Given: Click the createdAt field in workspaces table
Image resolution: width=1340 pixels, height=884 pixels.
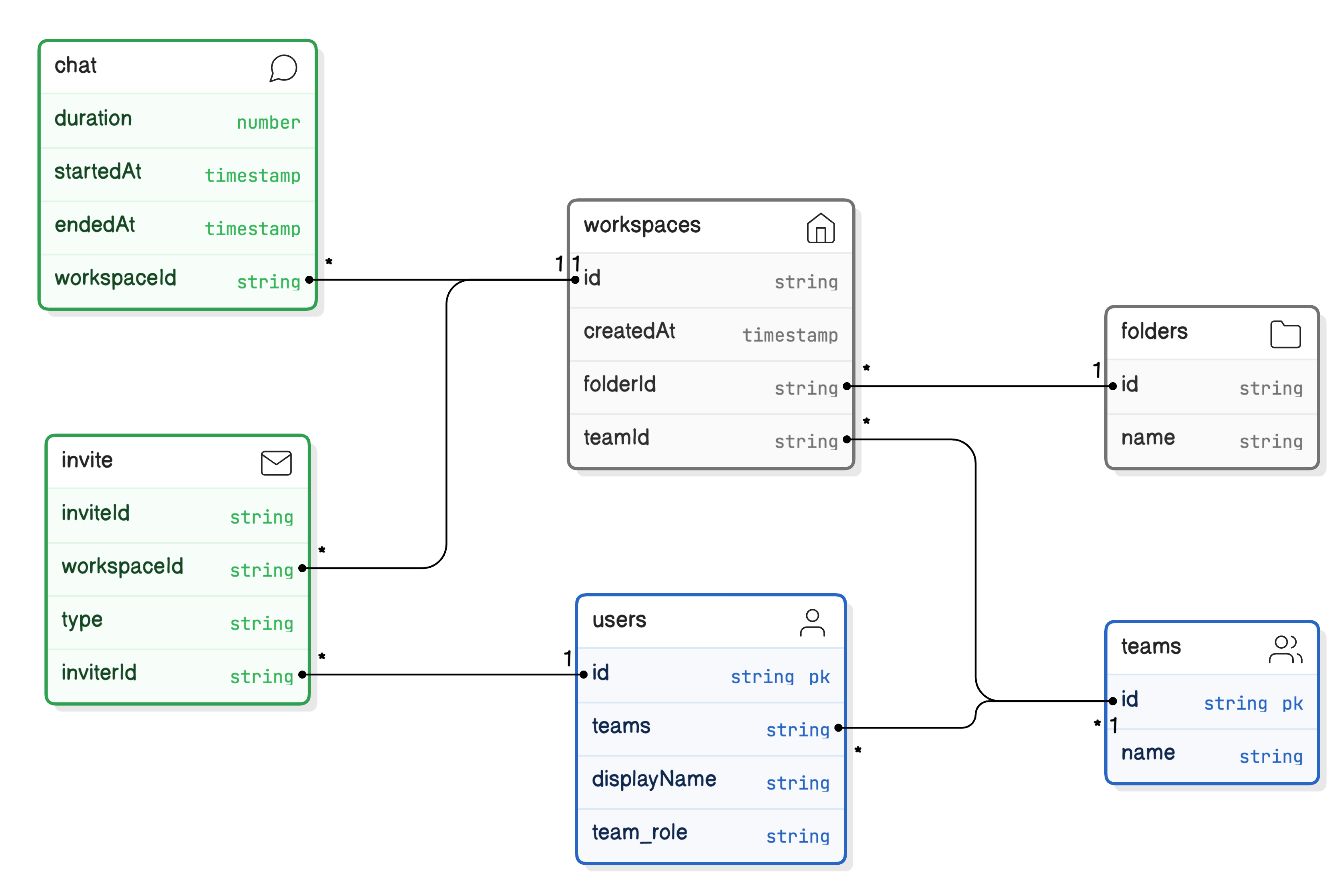Looking at the screenshot, I should coord(711,333).
